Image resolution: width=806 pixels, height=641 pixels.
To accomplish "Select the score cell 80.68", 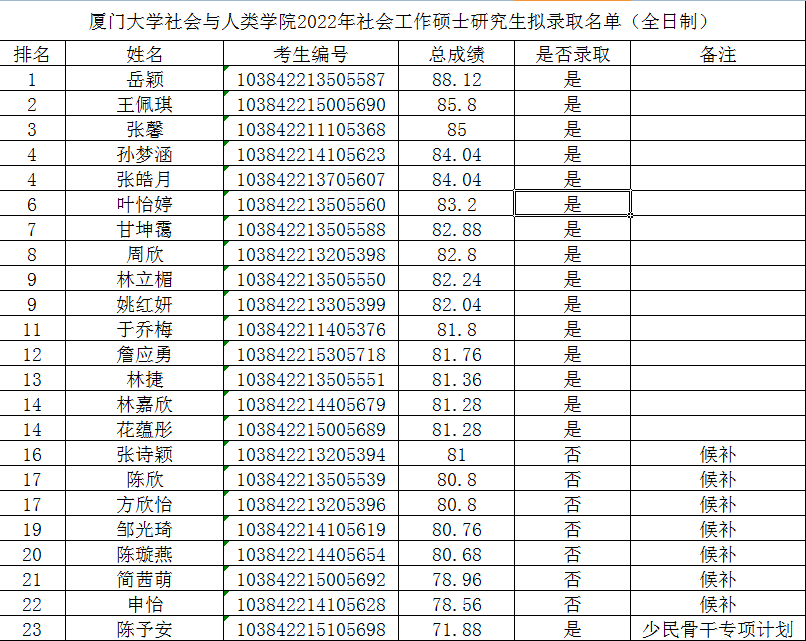I will 456,554.
